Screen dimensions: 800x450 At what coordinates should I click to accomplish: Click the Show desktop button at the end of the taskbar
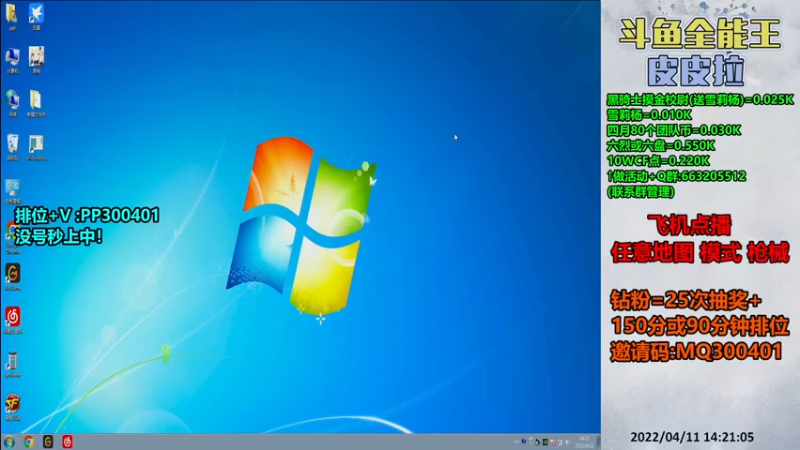(598, 442)
